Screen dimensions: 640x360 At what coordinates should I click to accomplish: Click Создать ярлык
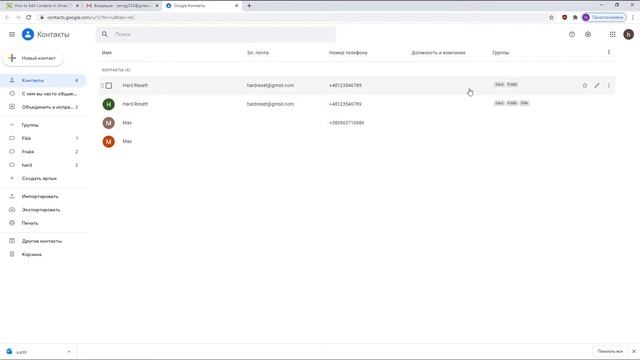tap(43, 178)
